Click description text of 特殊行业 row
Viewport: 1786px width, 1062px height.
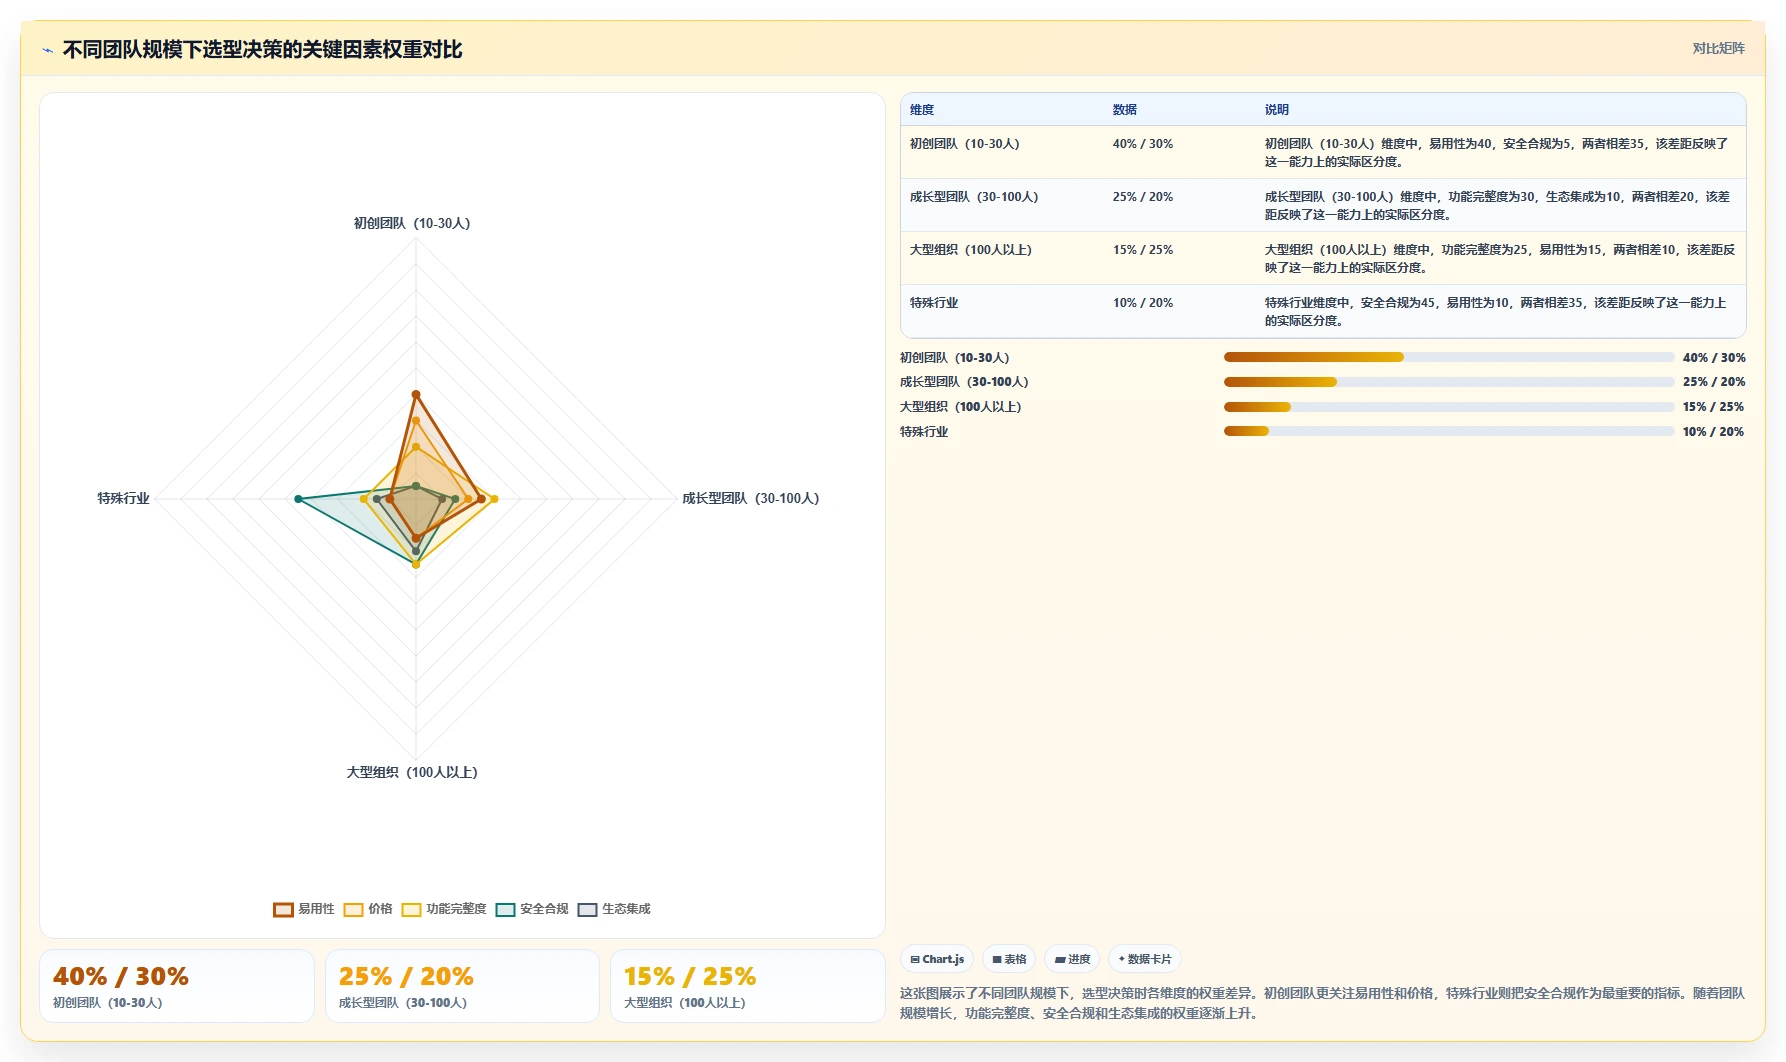point(1495,311)
